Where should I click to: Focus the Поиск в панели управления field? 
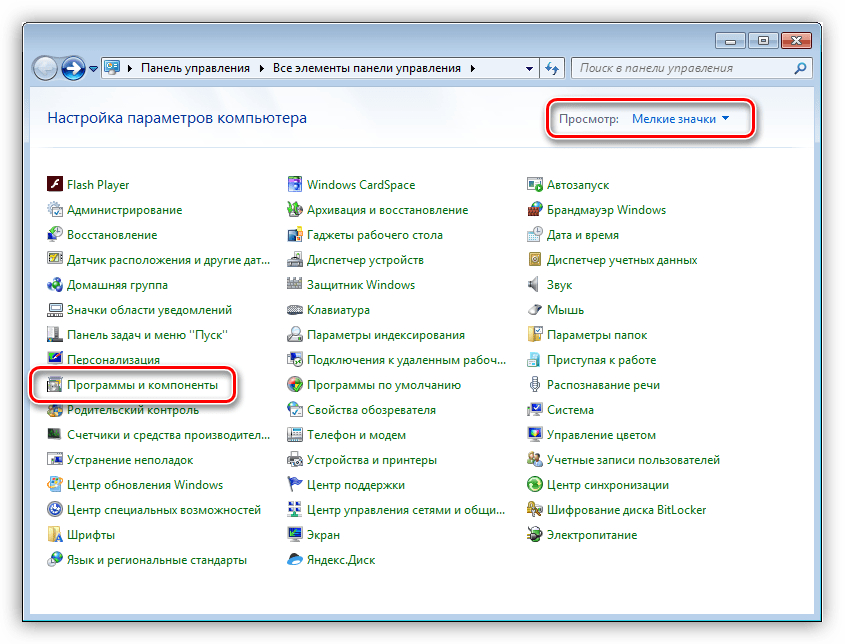tap(691, 68)
